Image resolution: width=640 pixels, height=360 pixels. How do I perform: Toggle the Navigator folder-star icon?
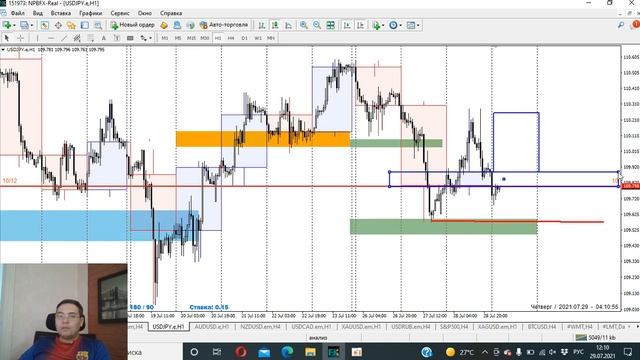71,25
